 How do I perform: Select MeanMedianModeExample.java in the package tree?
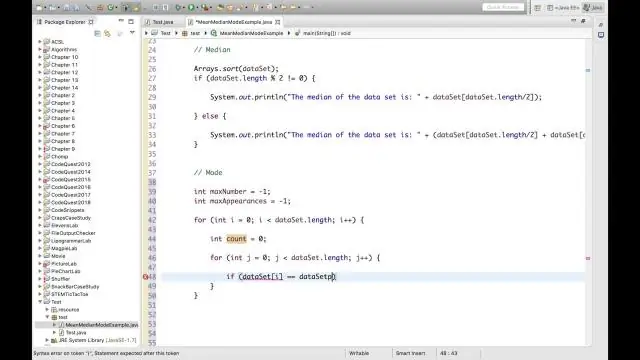[102, 325]
